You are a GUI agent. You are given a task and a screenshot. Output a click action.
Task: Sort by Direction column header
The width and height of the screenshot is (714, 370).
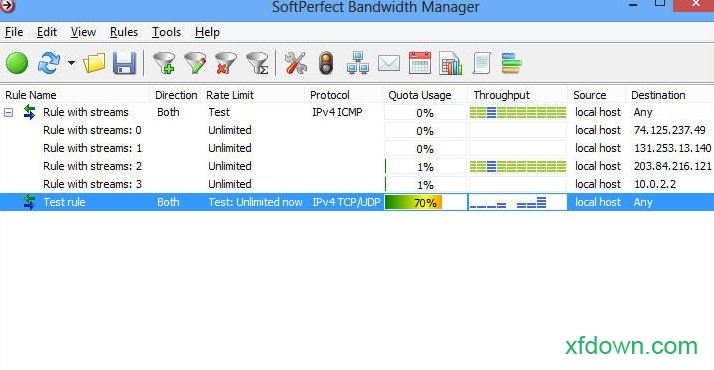(x=176, y=95)
